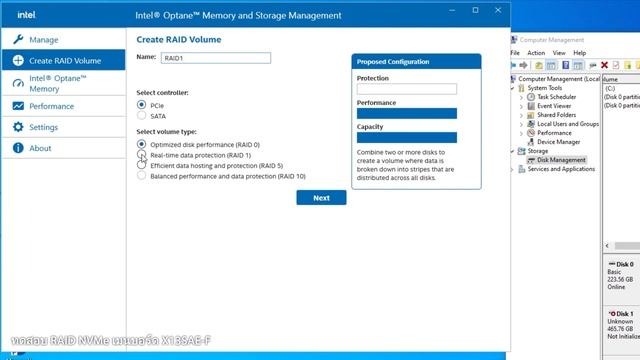640x360 pixels.
Task: Open Action menu in Computer Management
Action: (536, 53)
